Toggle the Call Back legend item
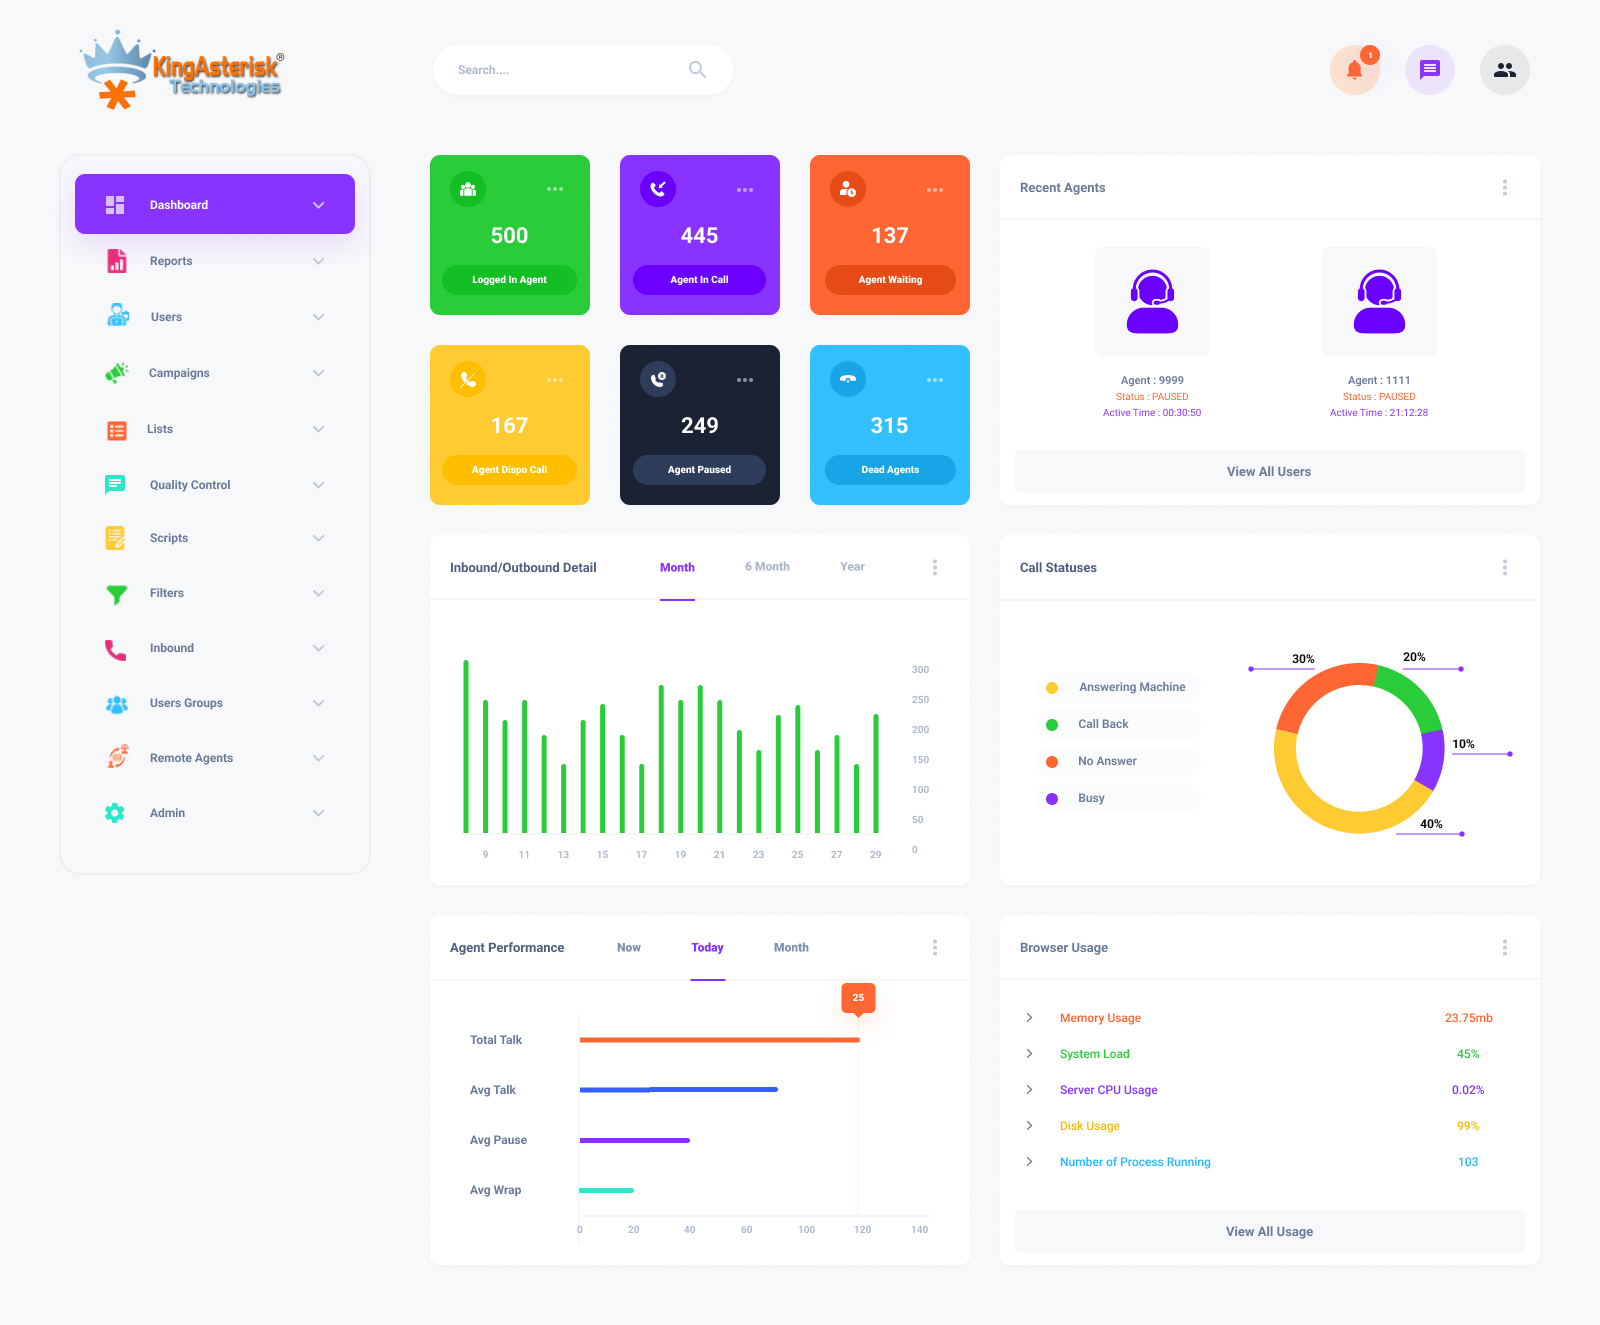This screenshot has height=1325, width=1600. 1118,724
